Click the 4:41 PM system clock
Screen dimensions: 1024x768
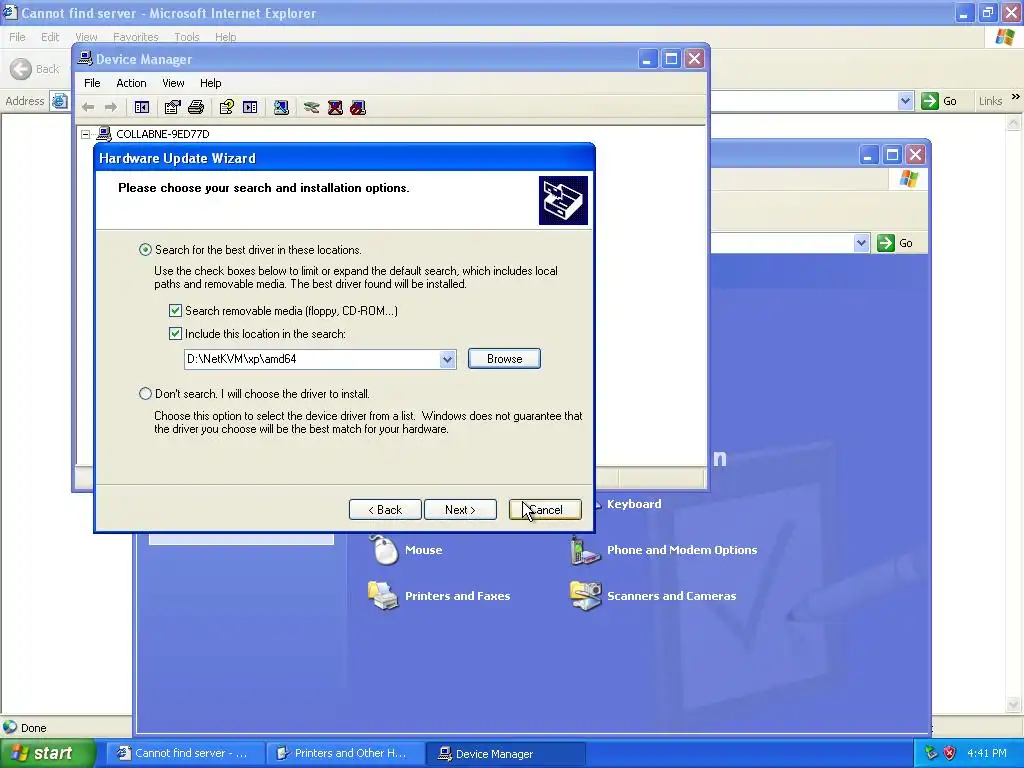(x=987, y=753)
